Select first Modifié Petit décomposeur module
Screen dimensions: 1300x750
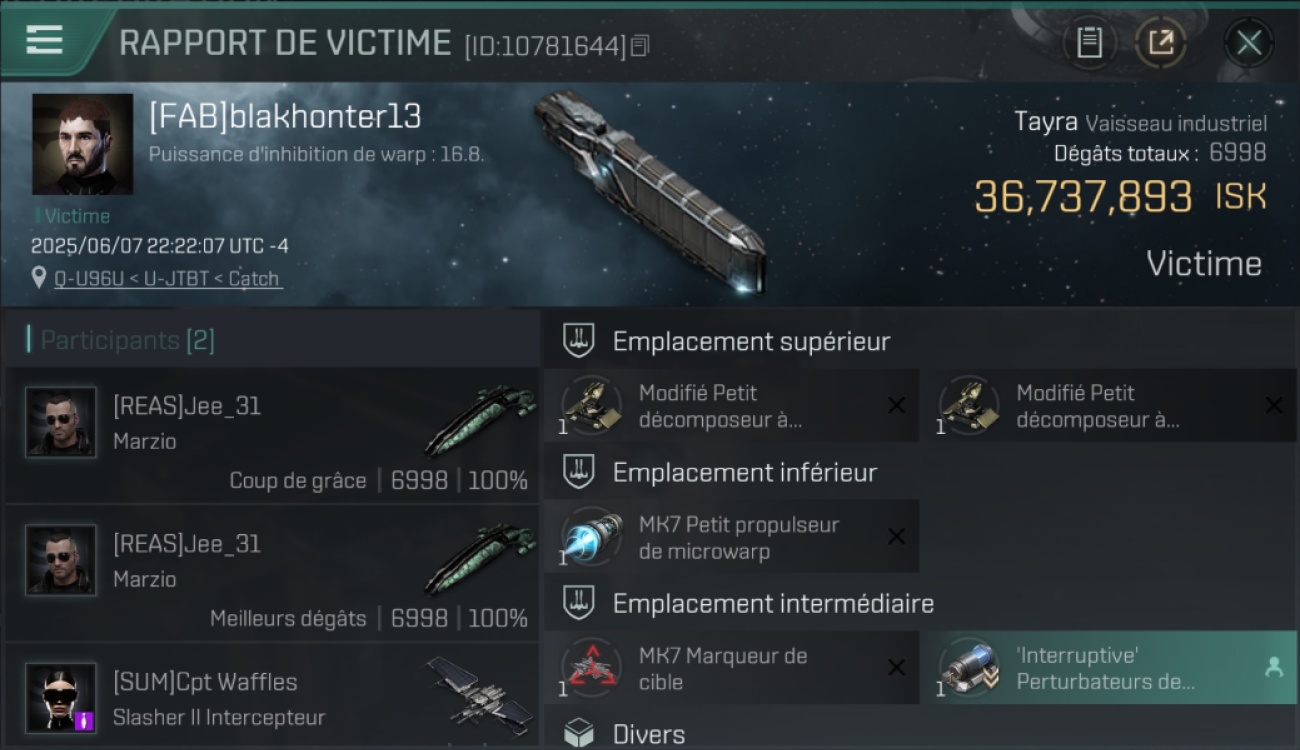pos(731,406)
